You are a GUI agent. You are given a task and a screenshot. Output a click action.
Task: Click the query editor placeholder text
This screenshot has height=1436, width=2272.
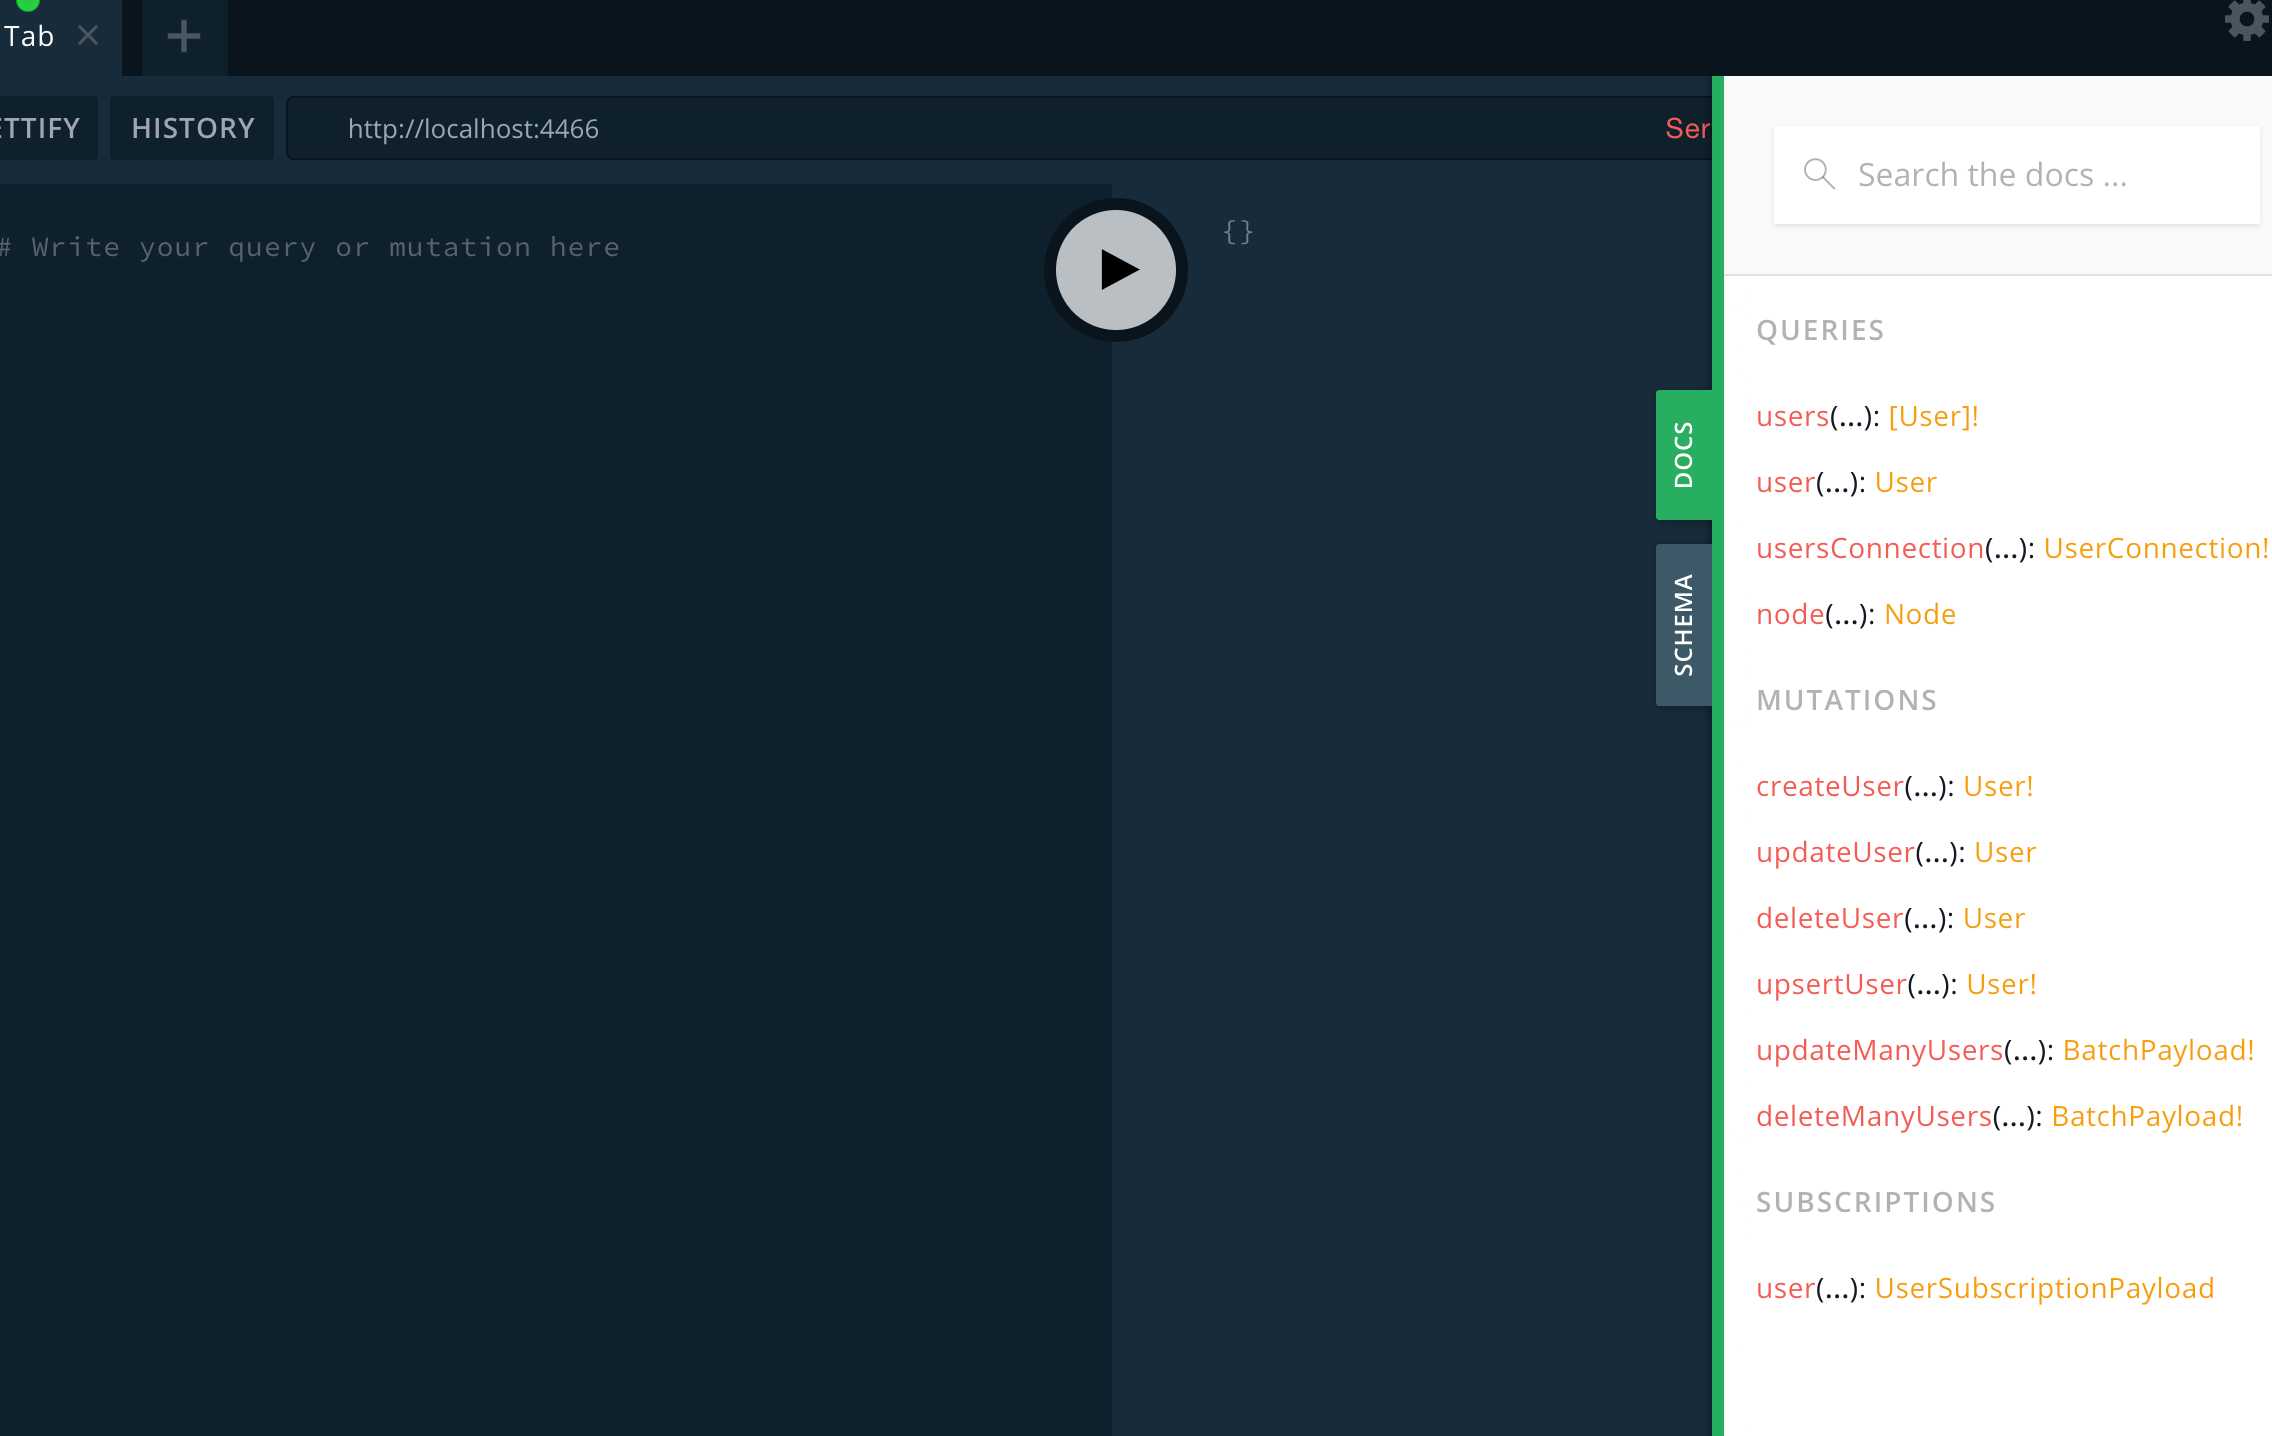[311, 247]
